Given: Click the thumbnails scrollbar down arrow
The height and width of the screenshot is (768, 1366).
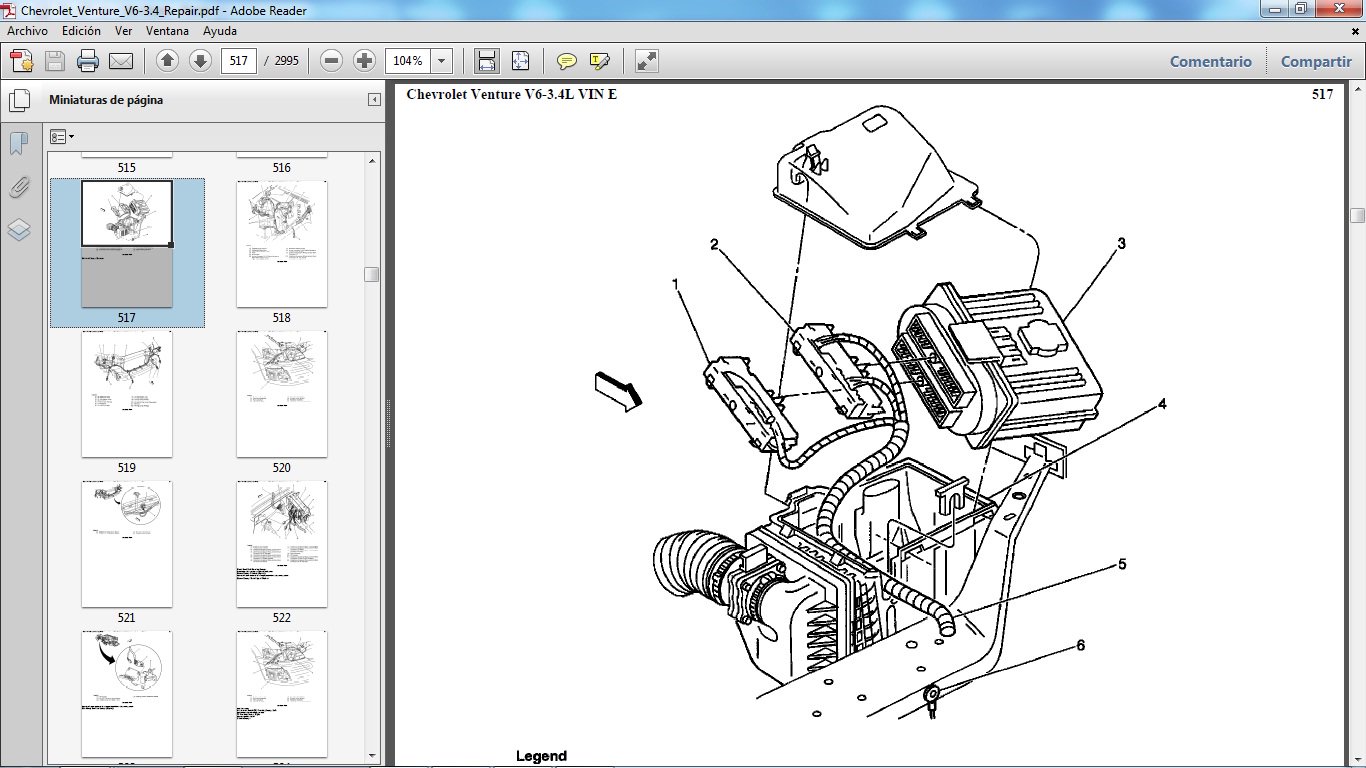Looking at the screenshot, I should click(x=371, y=755).
